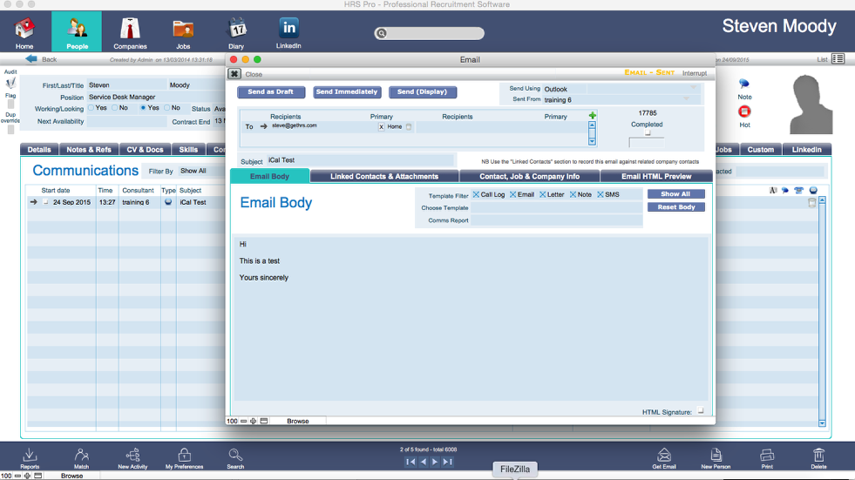Click the Close X icon in Email window
This screenshot has height=480, width=855.
[234, 74]
